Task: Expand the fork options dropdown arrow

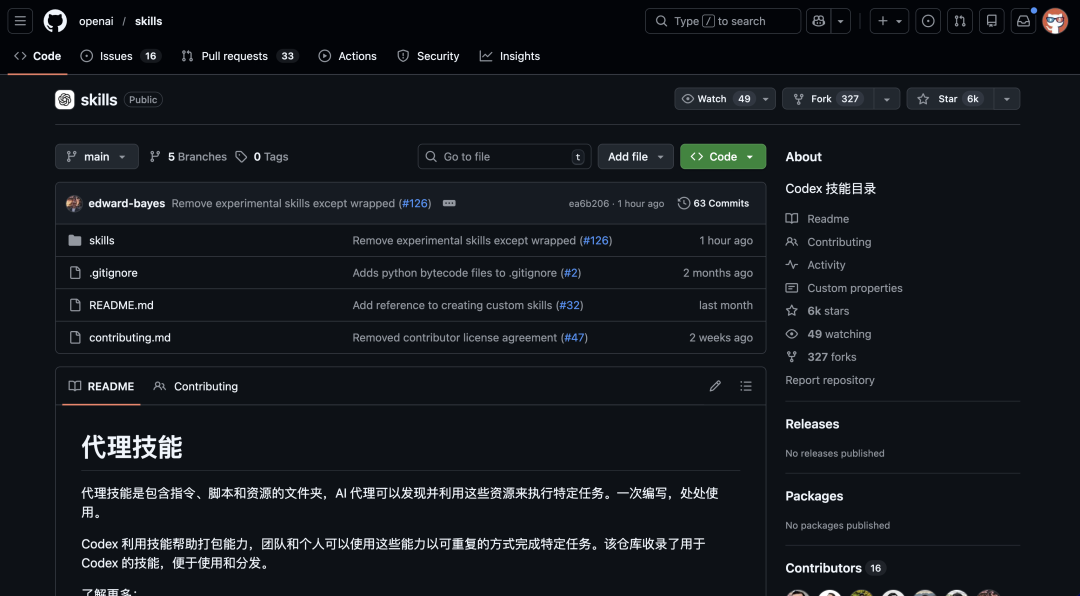Action: tap(886, 99)
